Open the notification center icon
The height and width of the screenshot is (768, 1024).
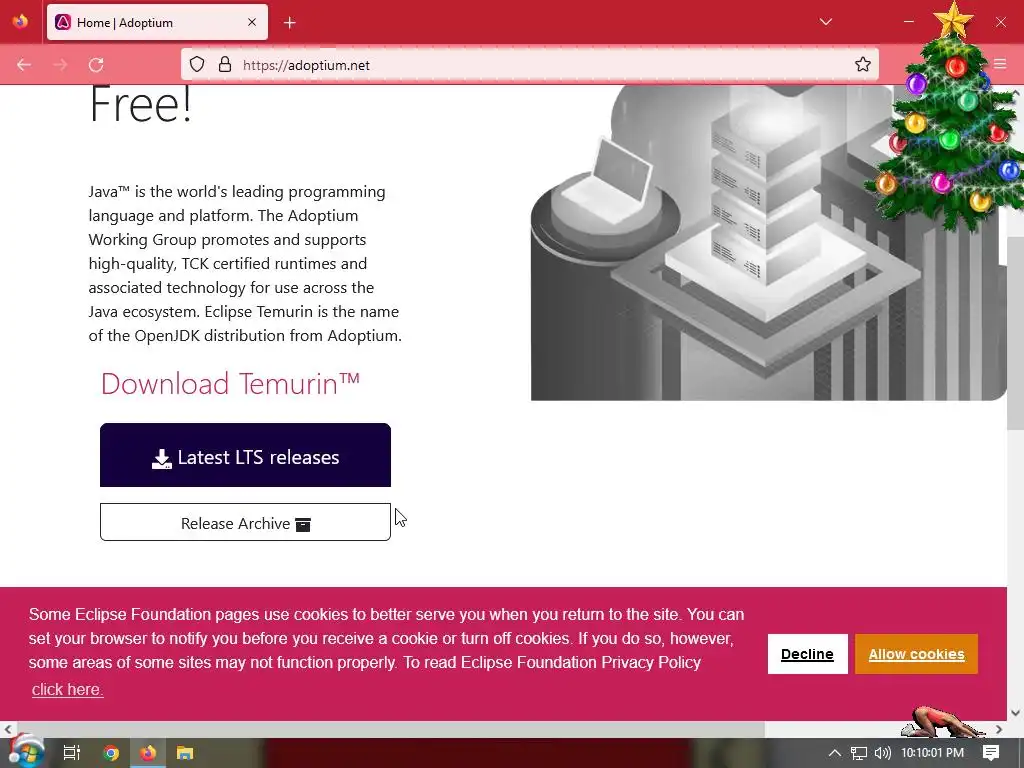(x=991, y=753)
